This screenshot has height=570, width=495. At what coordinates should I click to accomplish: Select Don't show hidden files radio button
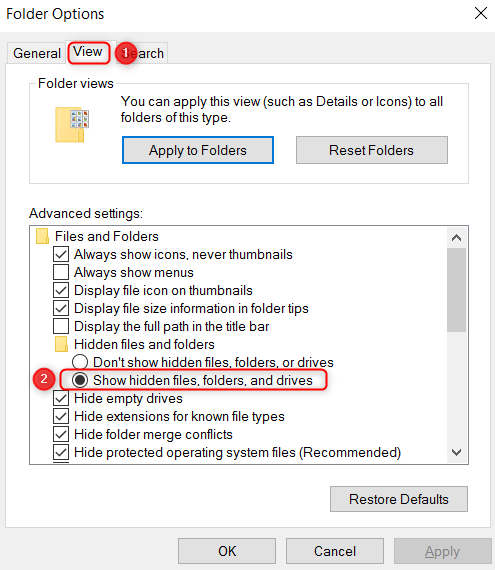coord(80,362)
